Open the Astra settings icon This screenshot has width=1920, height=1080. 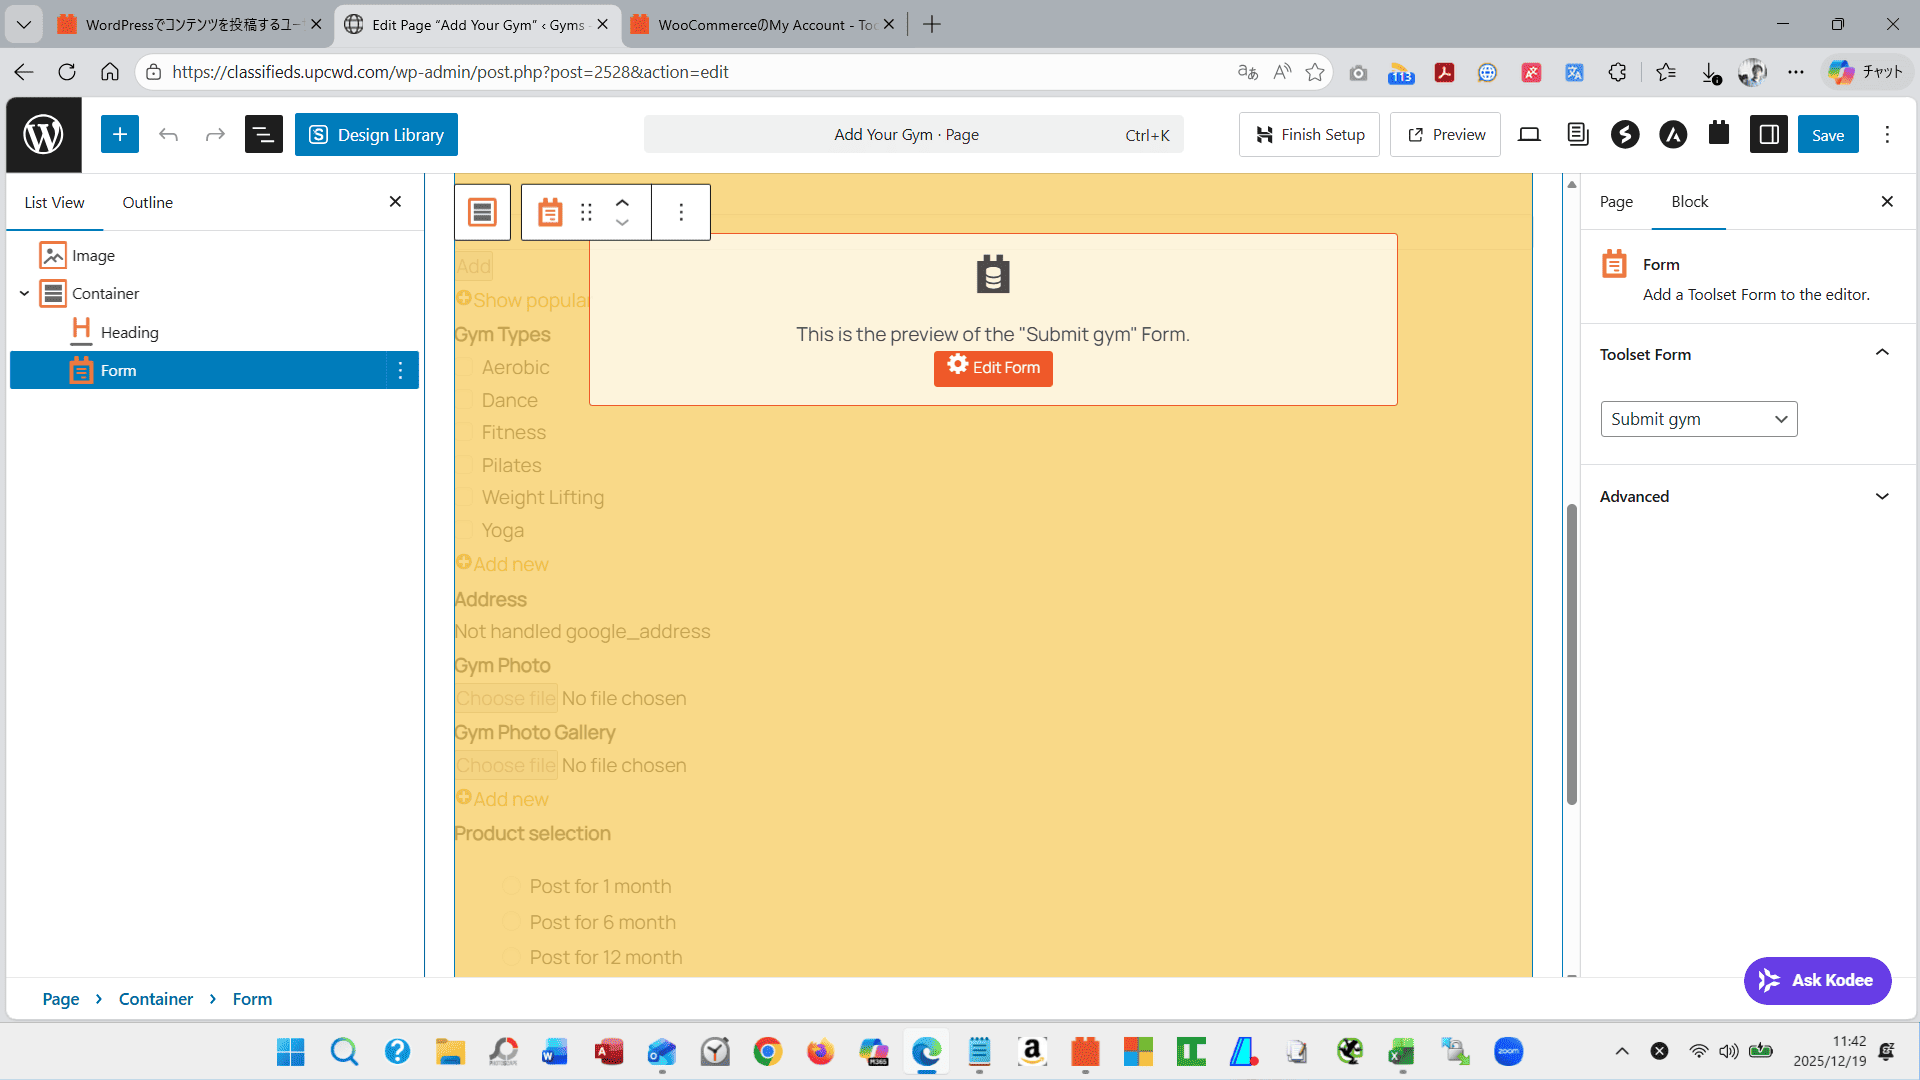[x=1673, y=135]
